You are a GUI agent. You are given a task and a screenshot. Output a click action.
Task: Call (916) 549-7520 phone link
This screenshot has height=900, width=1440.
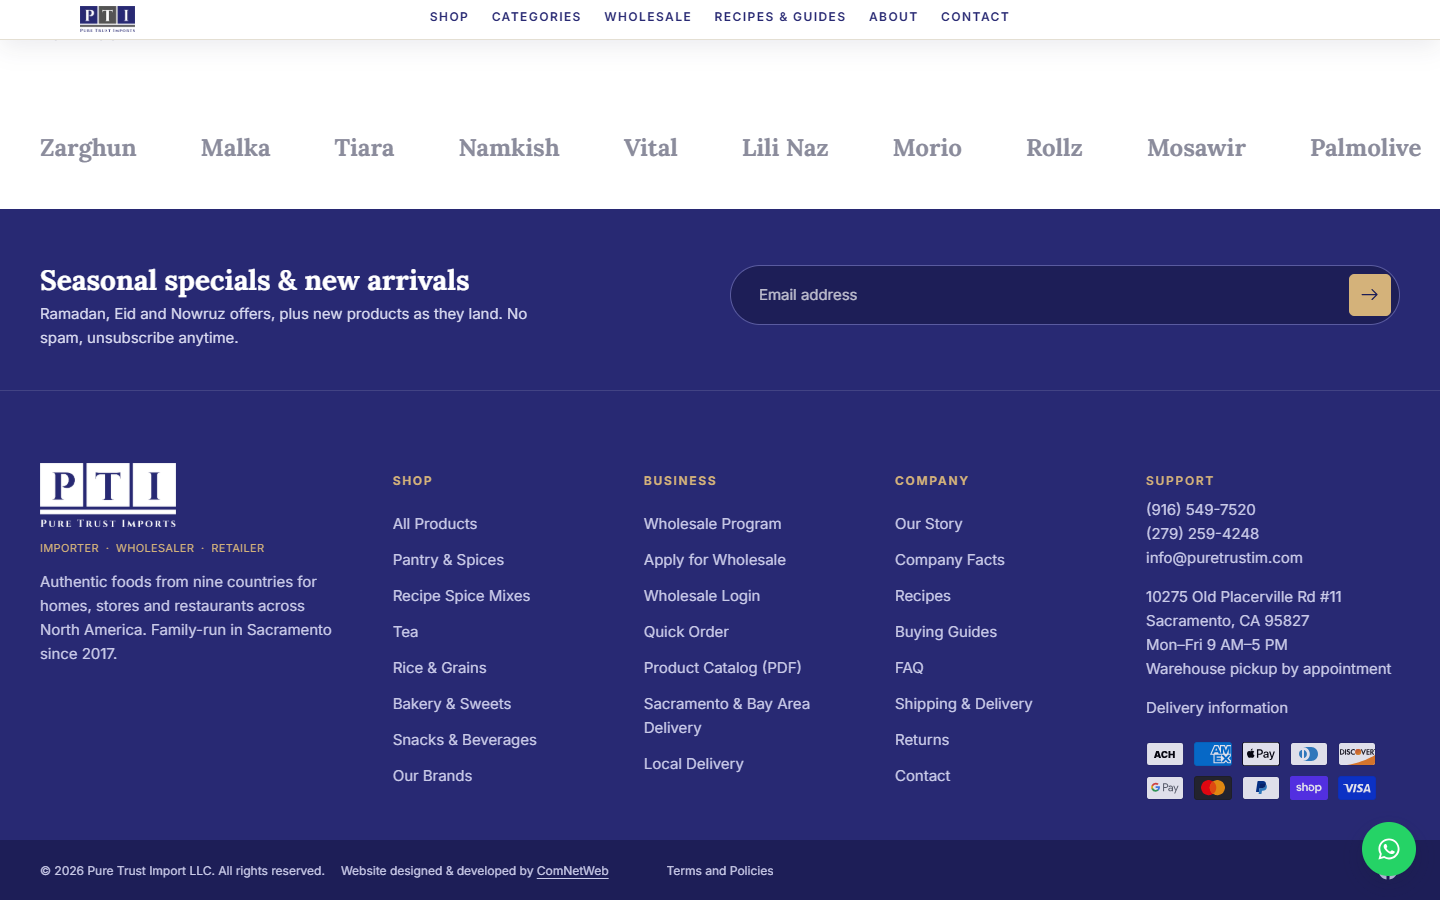pyautogui.click(x=1200, y=510)
